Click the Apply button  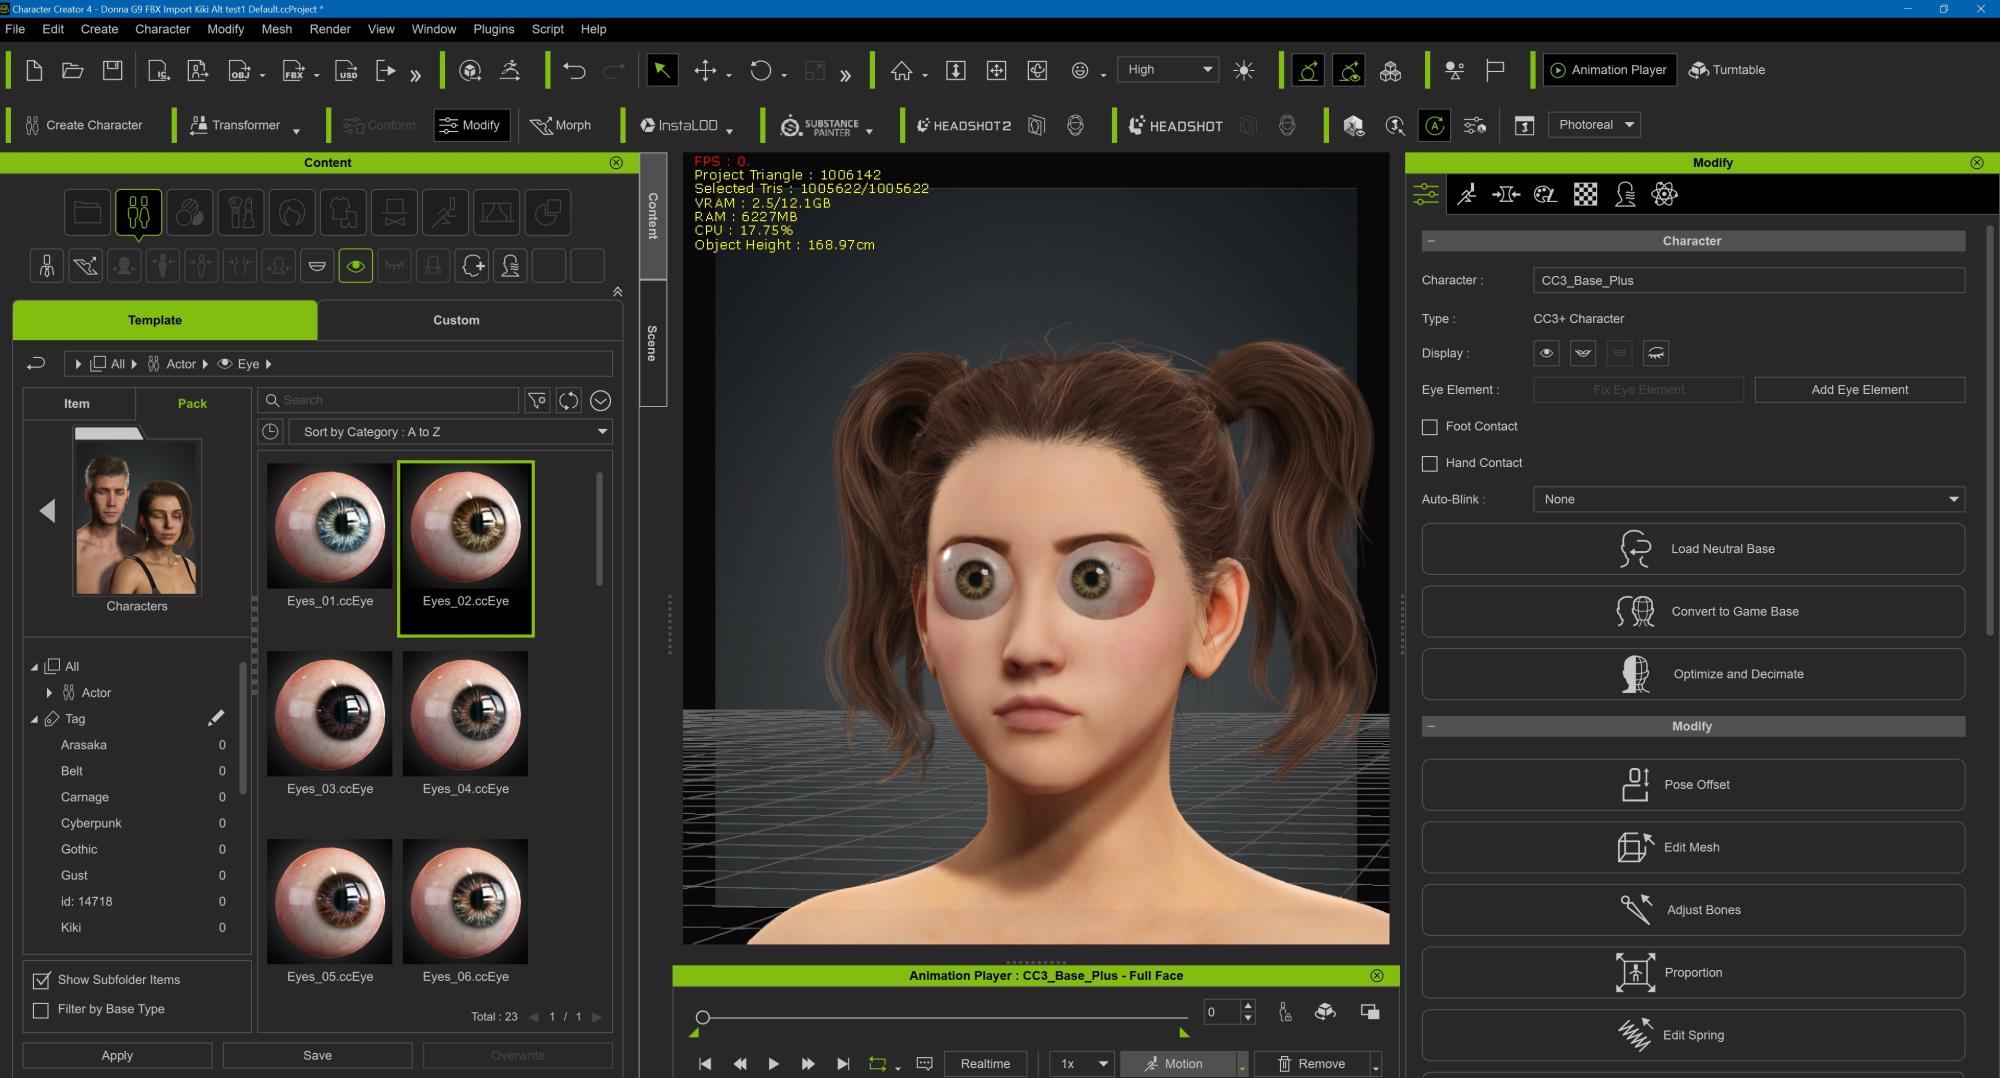click(117, 1055)
